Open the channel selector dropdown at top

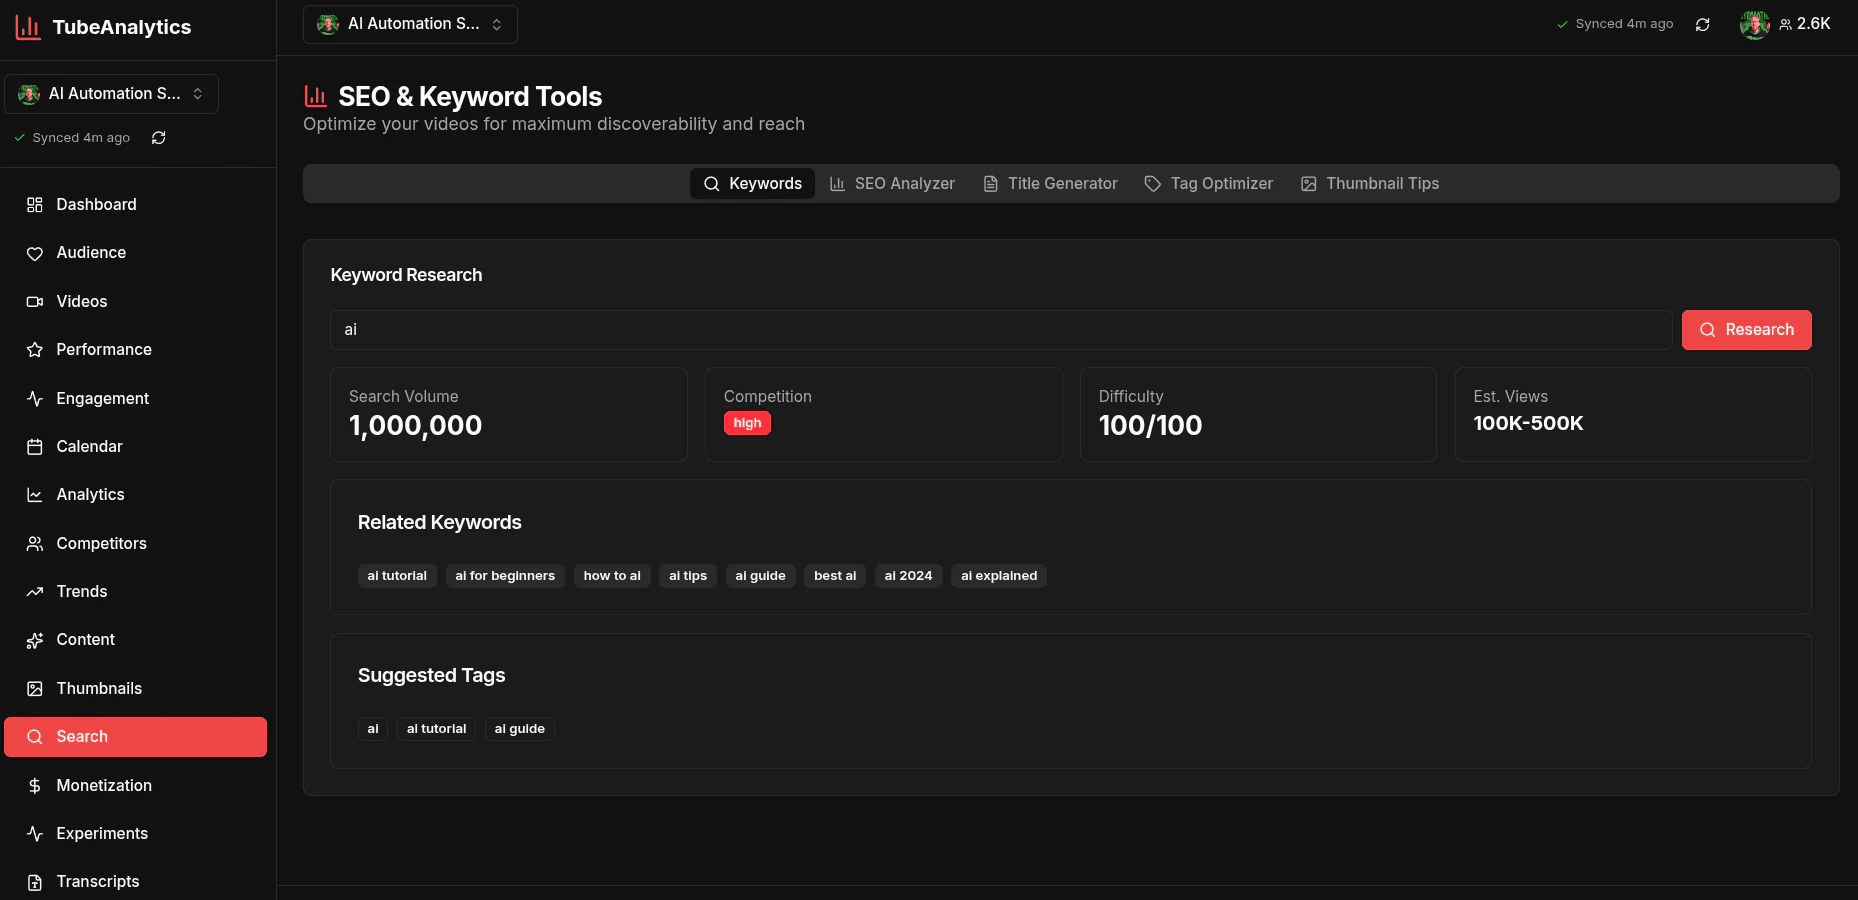click(410, 23)
